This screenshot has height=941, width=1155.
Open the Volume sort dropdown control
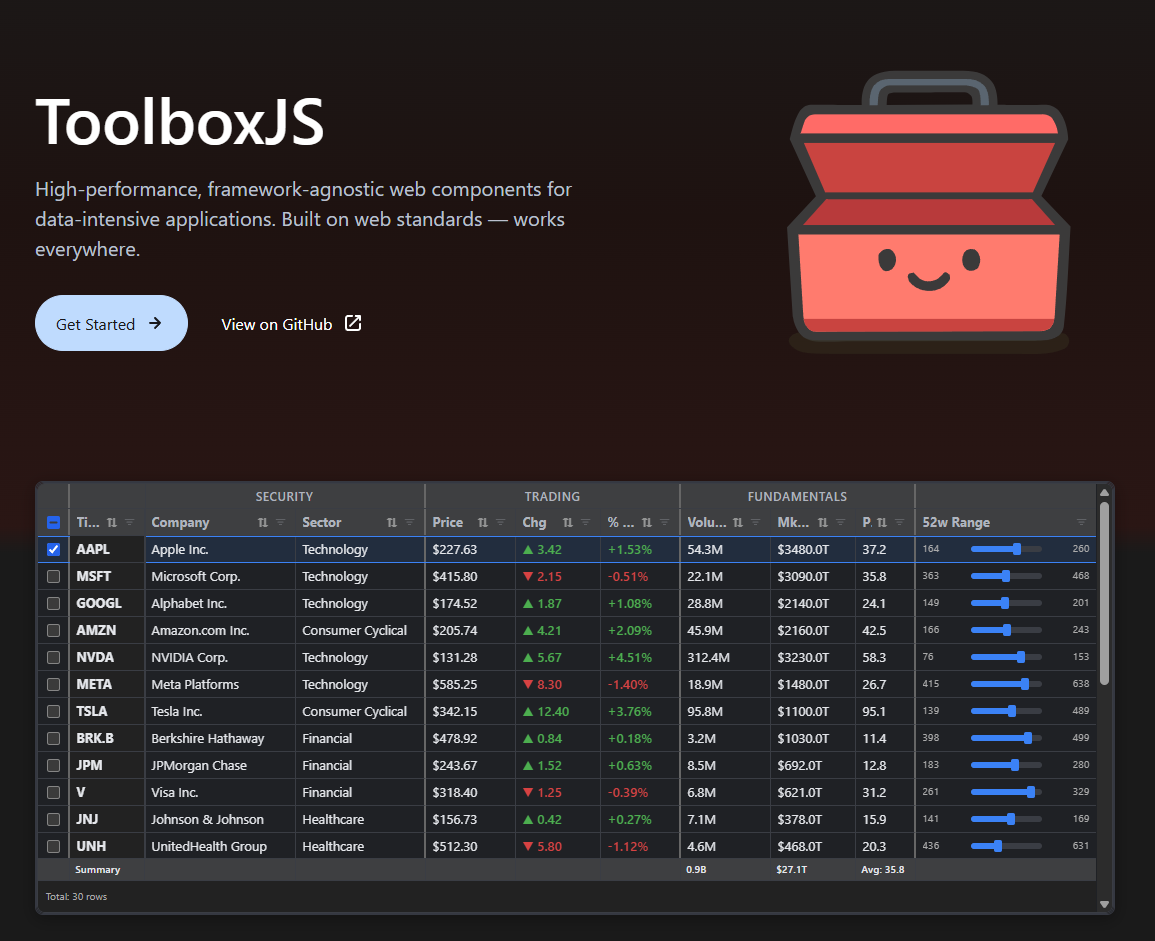(738, 521)
